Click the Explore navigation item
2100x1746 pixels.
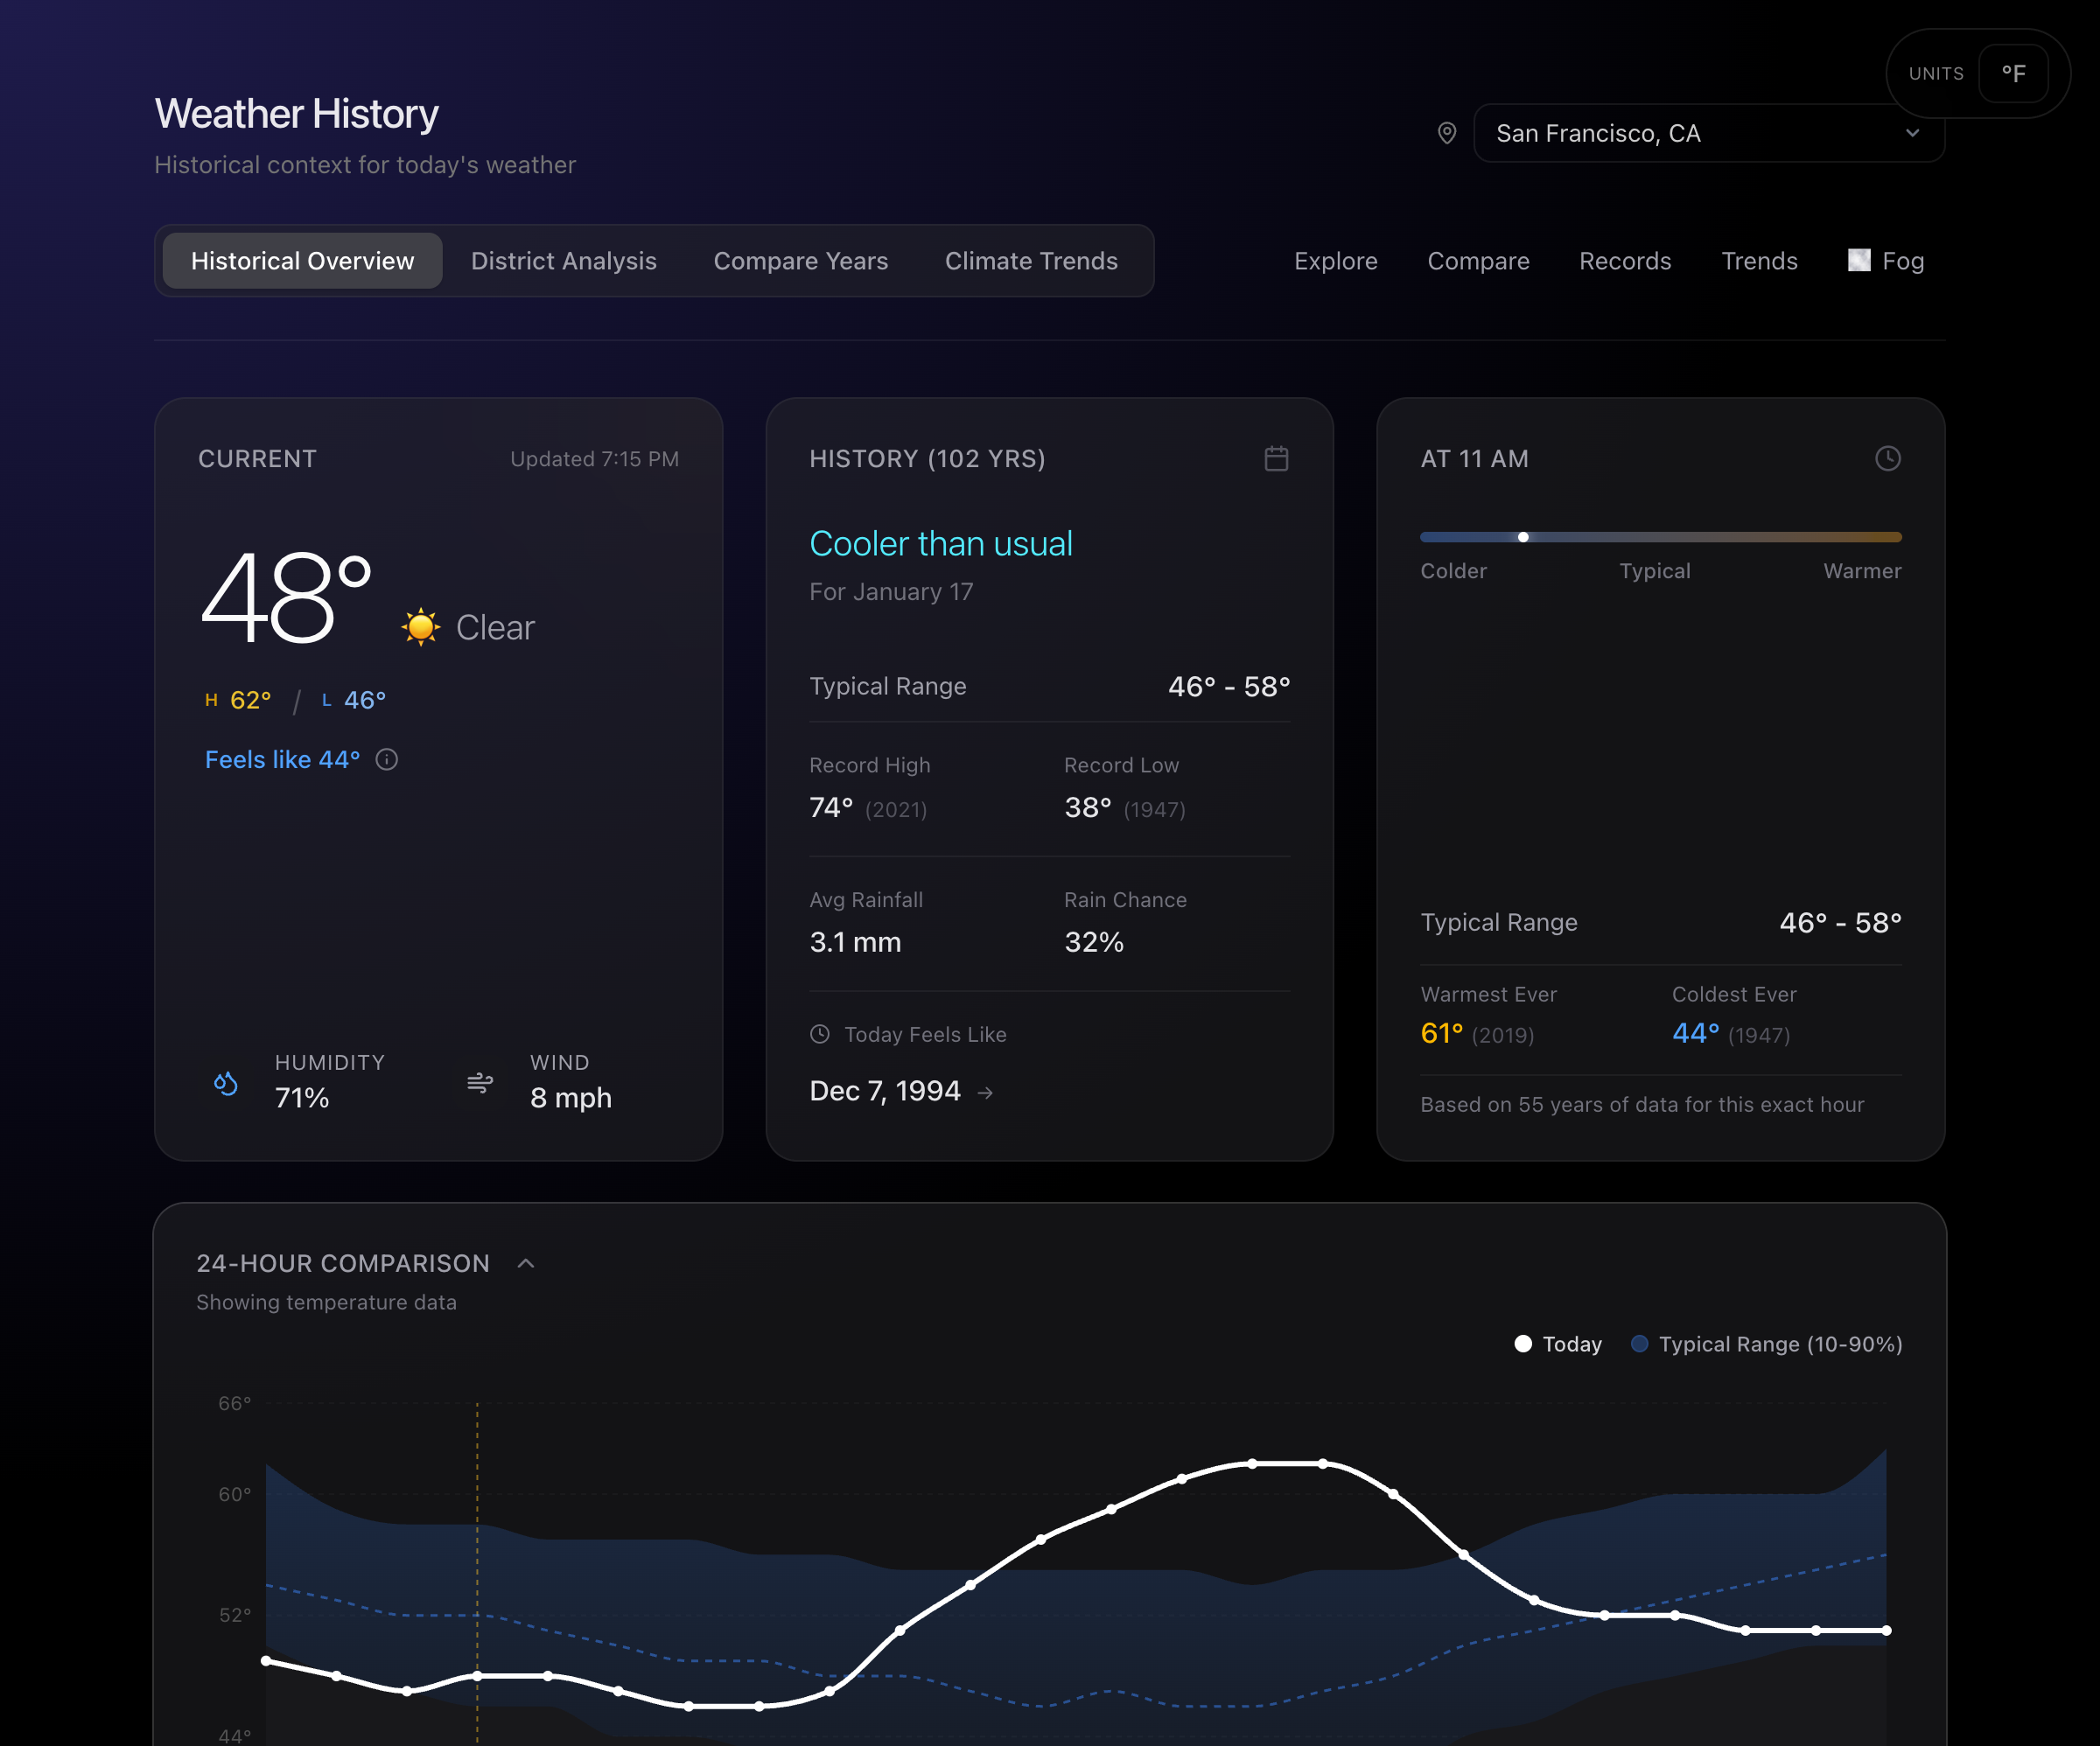click(x=1336, y=260)
